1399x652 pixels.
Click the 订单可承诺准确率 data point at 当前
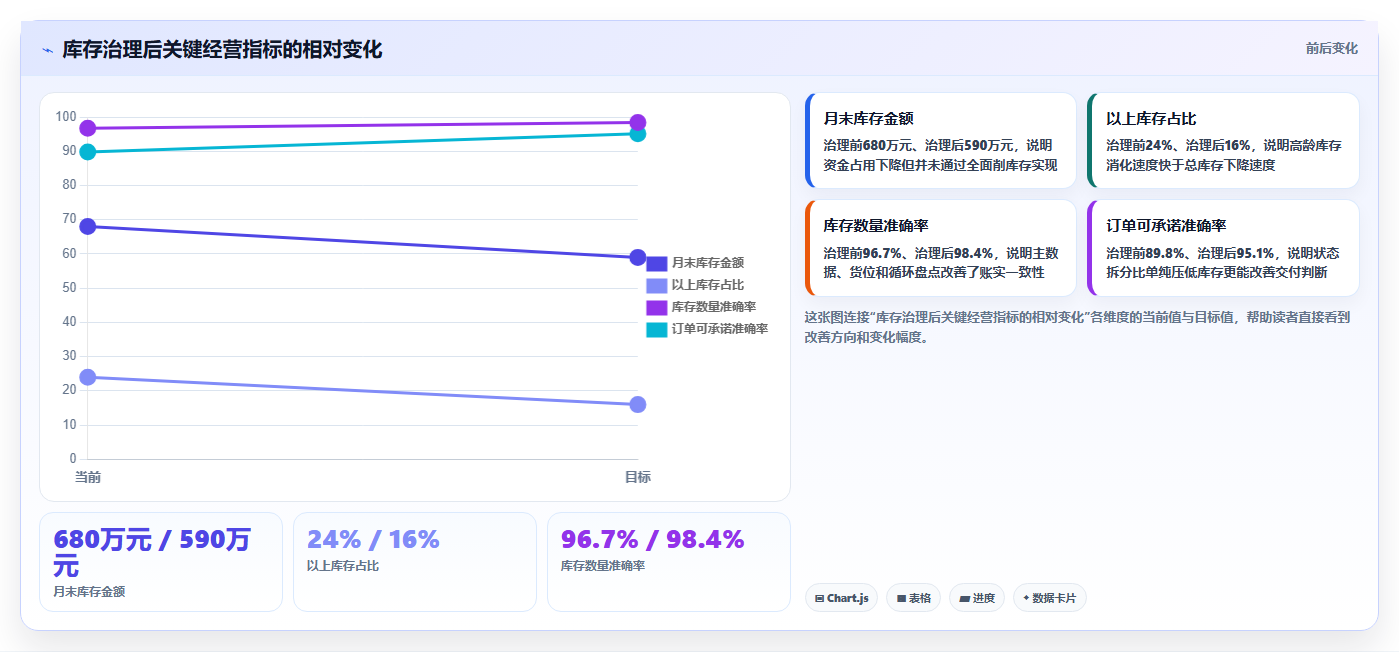(88, 152)
